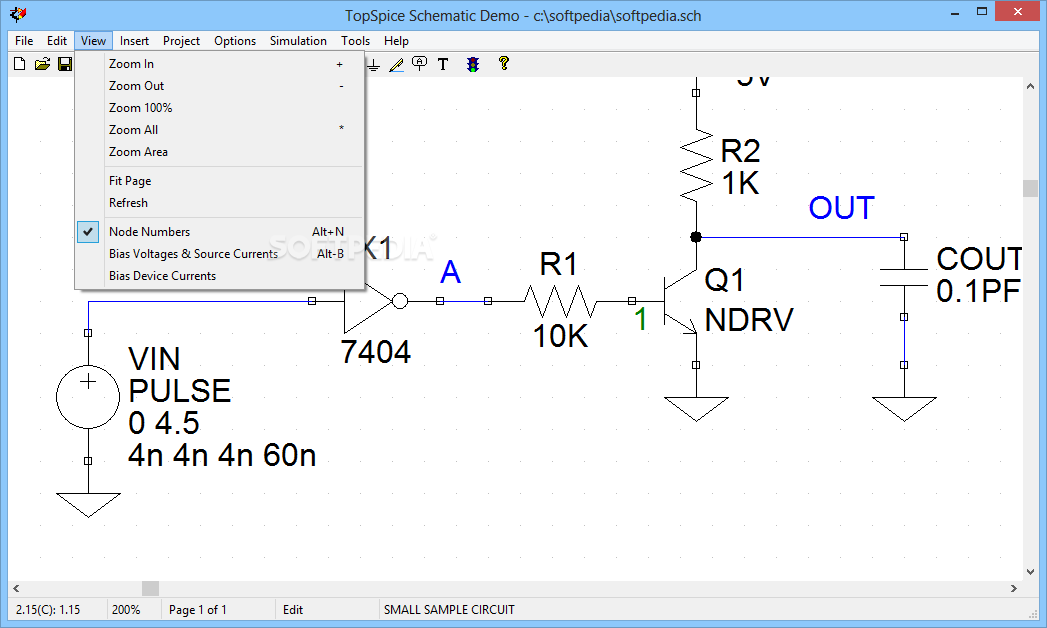1047x628 pixels.
Task: Choose Zoom 100% menu entry
Action: 220,107
